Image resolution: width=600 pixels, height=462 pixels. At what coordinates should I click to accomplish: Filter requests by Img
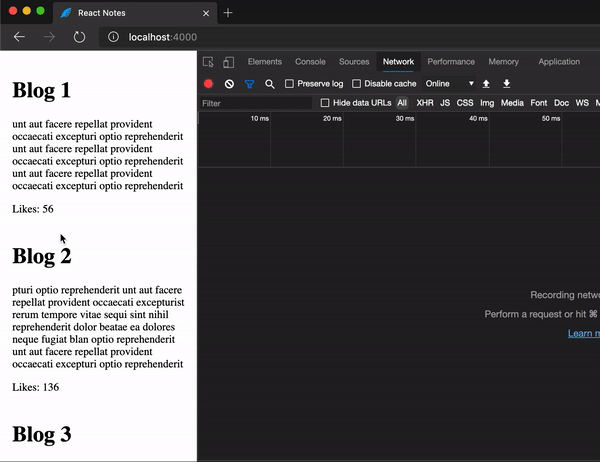[x=487, y=103]
